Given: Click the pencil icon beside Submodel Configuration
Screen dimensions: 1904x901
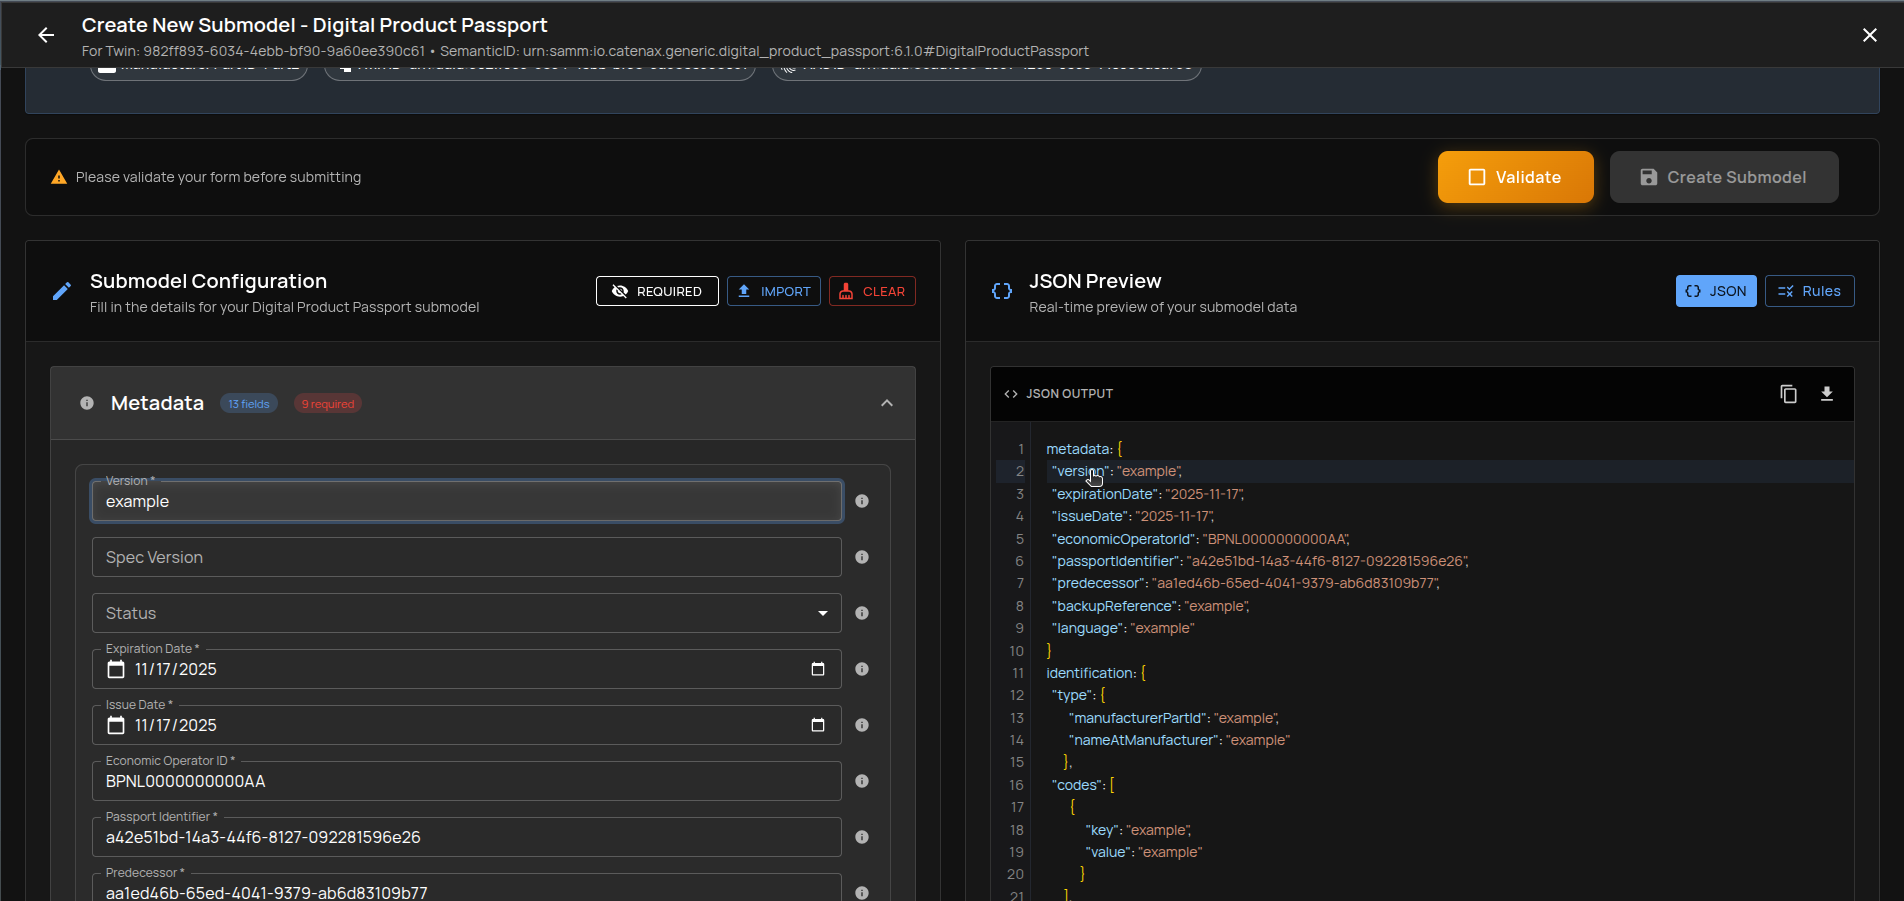Looking at the screenshot, I should (62, 290).
